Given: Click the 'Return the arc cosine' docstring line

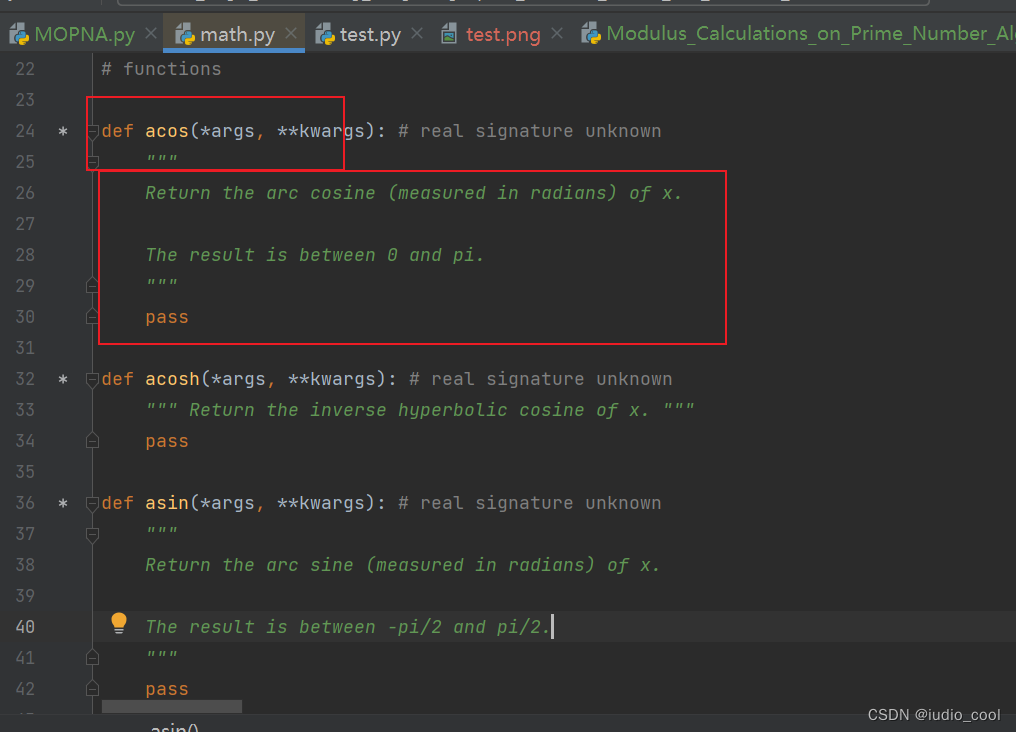Looking at the screenshot, I should [413, 193].
